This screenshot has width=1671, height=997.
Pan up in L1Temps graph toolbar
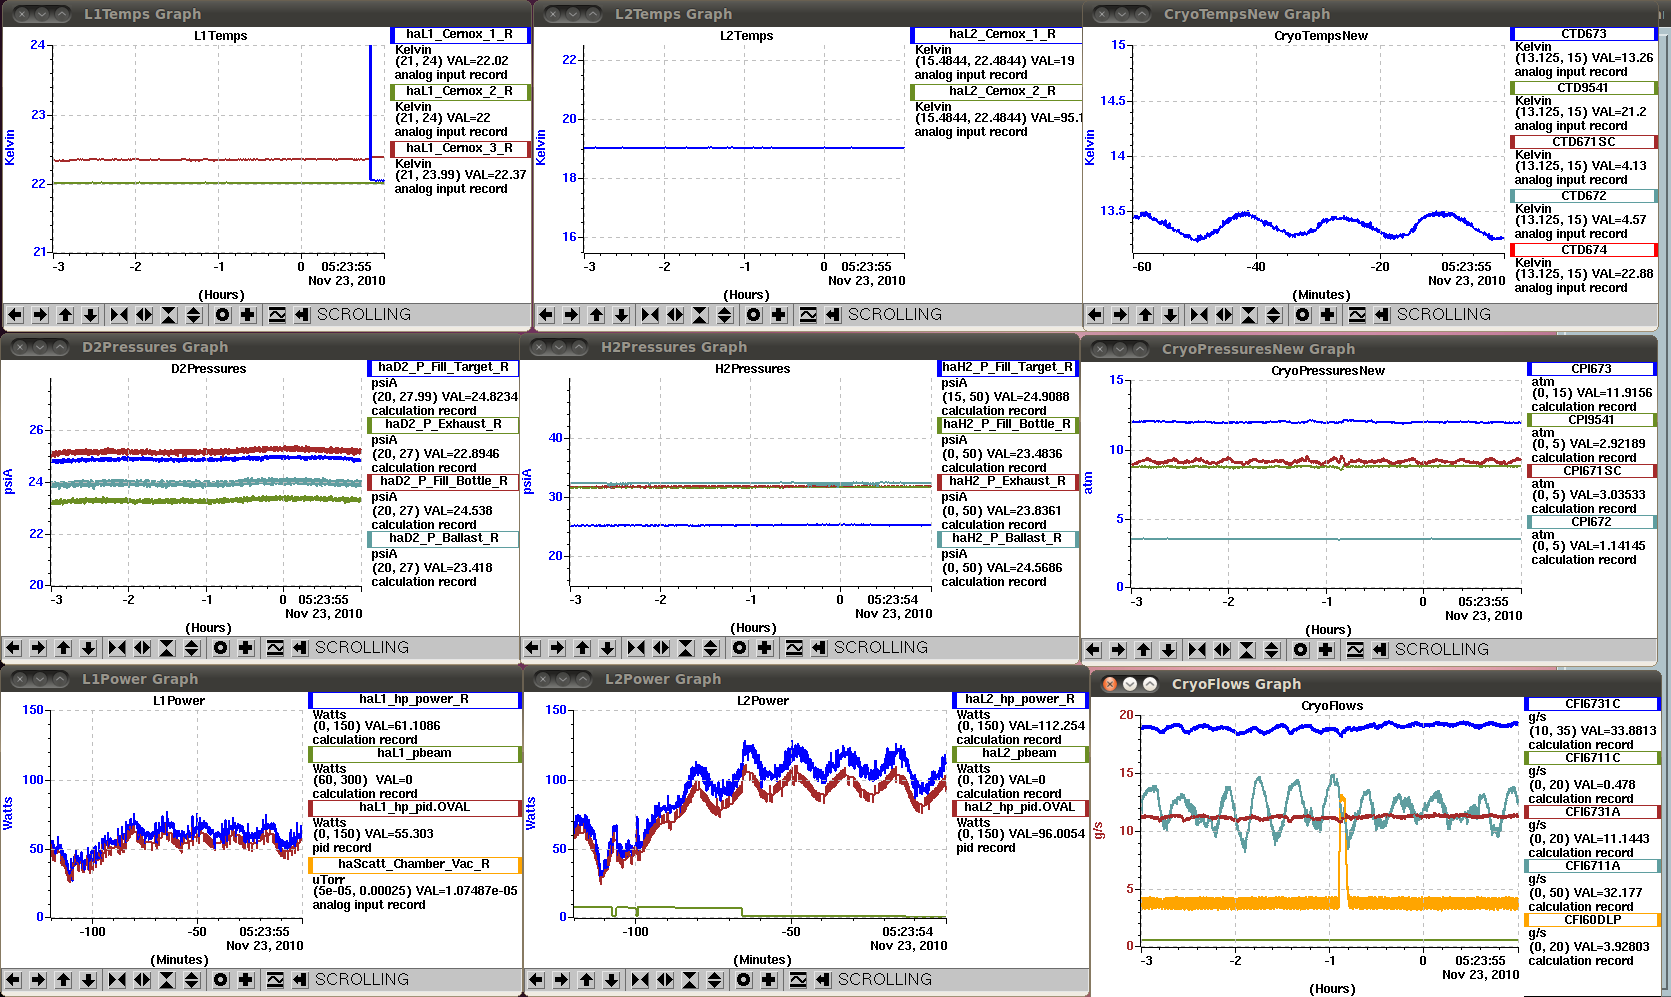pyautogui.click(x=65, y=315)
